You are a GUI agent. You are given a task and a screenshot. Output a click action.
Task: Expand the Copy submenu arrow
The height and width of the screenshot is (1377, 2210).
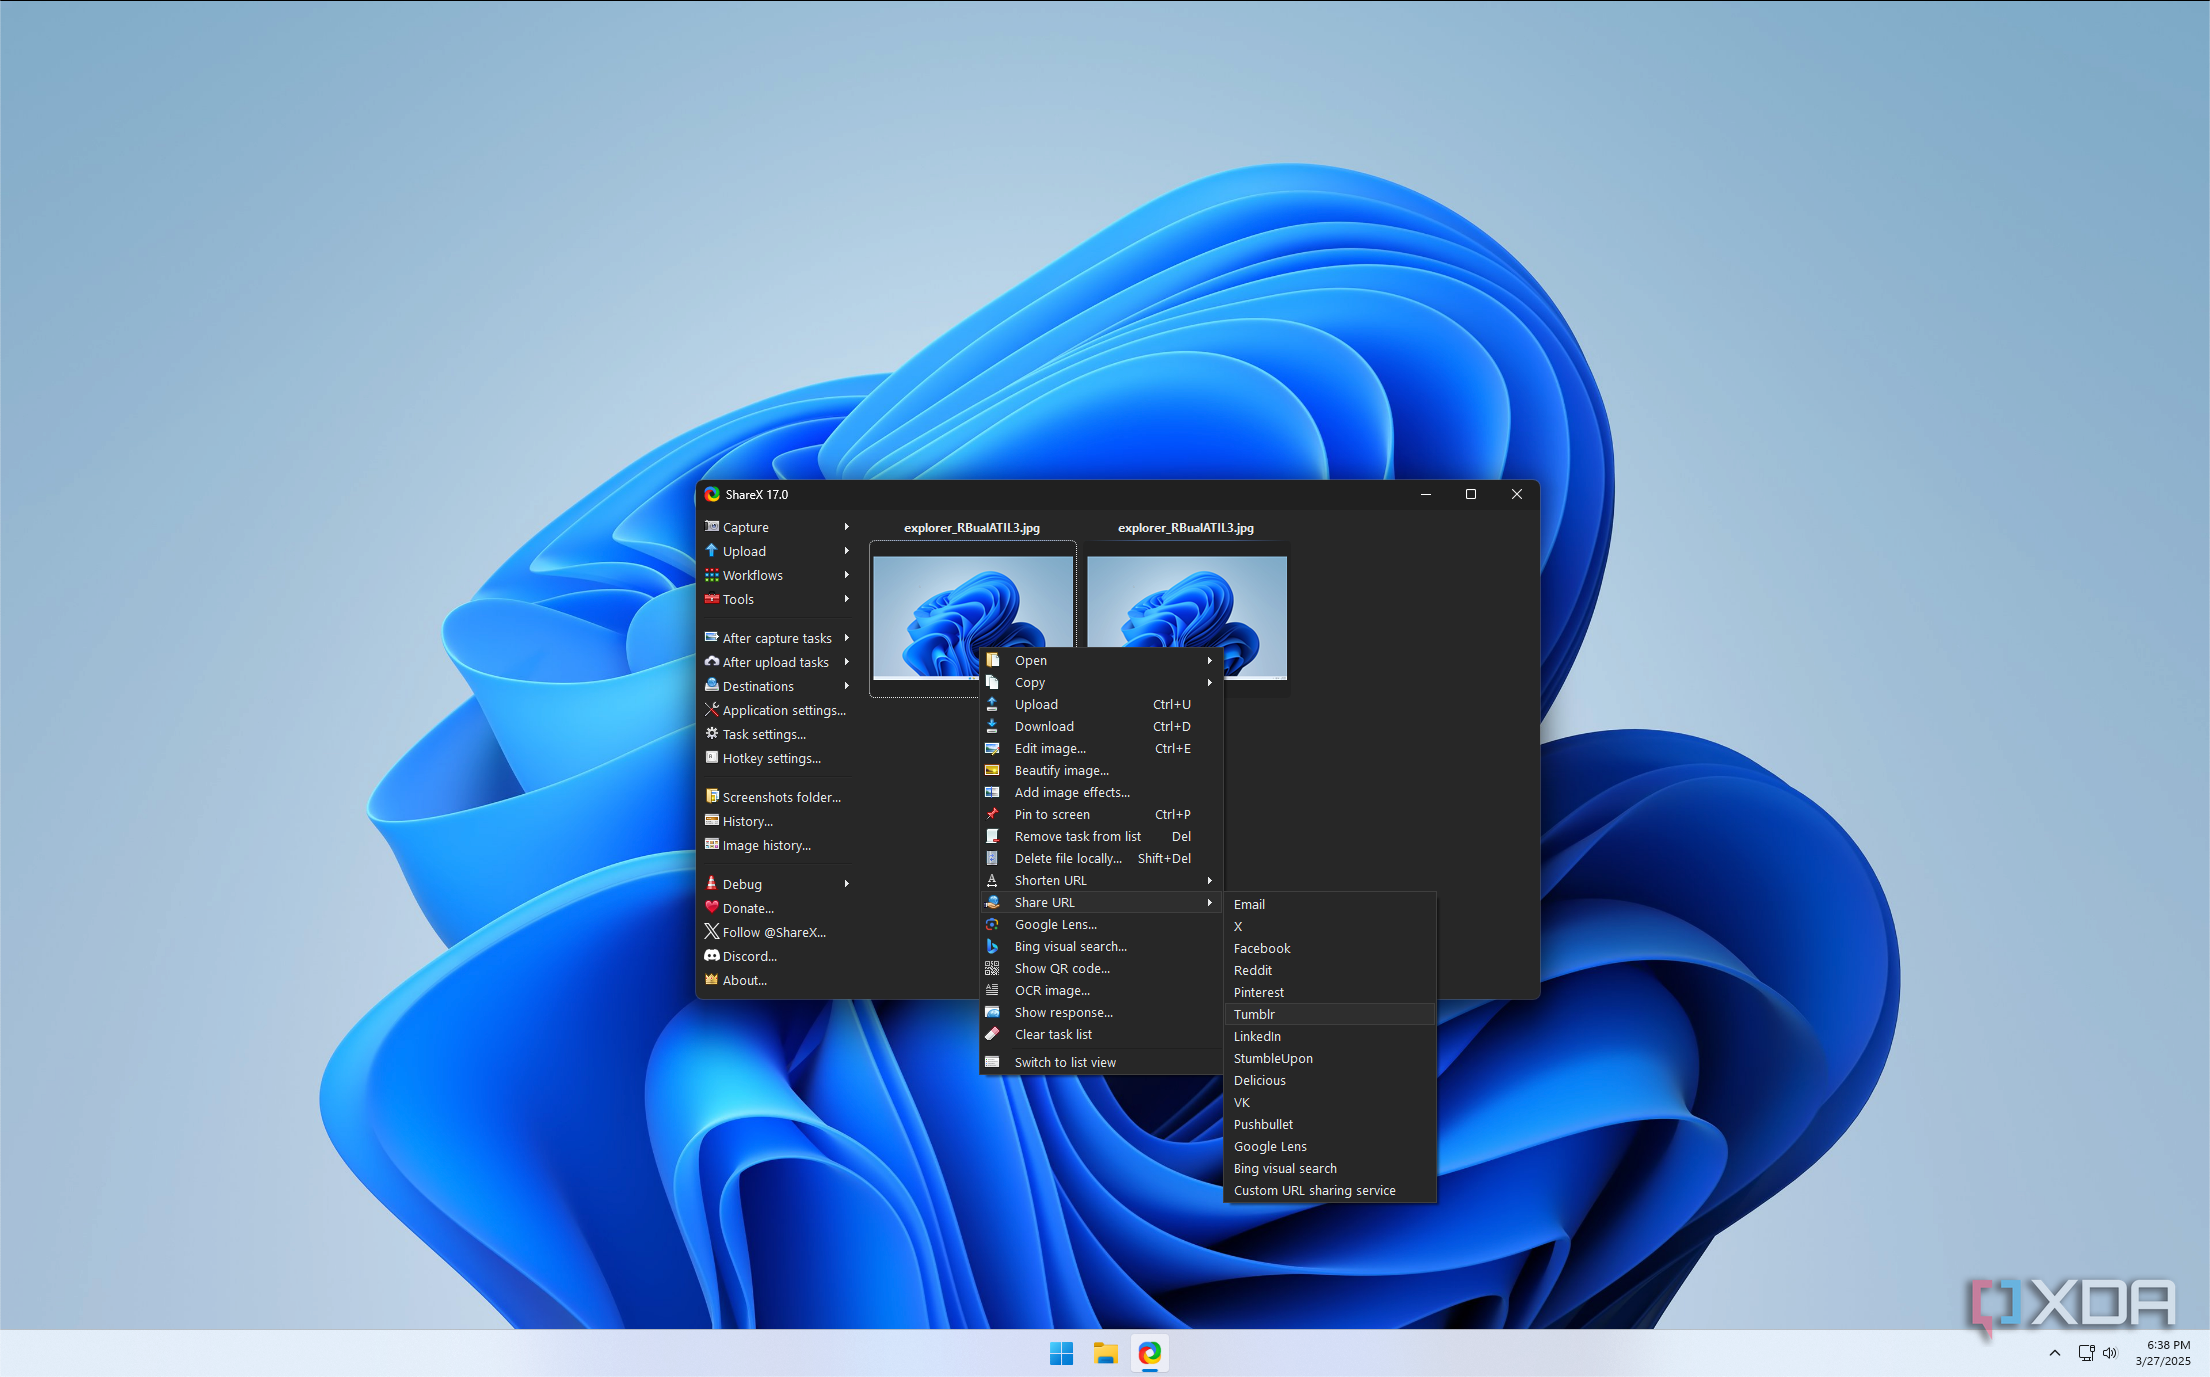pos(1209,682)
